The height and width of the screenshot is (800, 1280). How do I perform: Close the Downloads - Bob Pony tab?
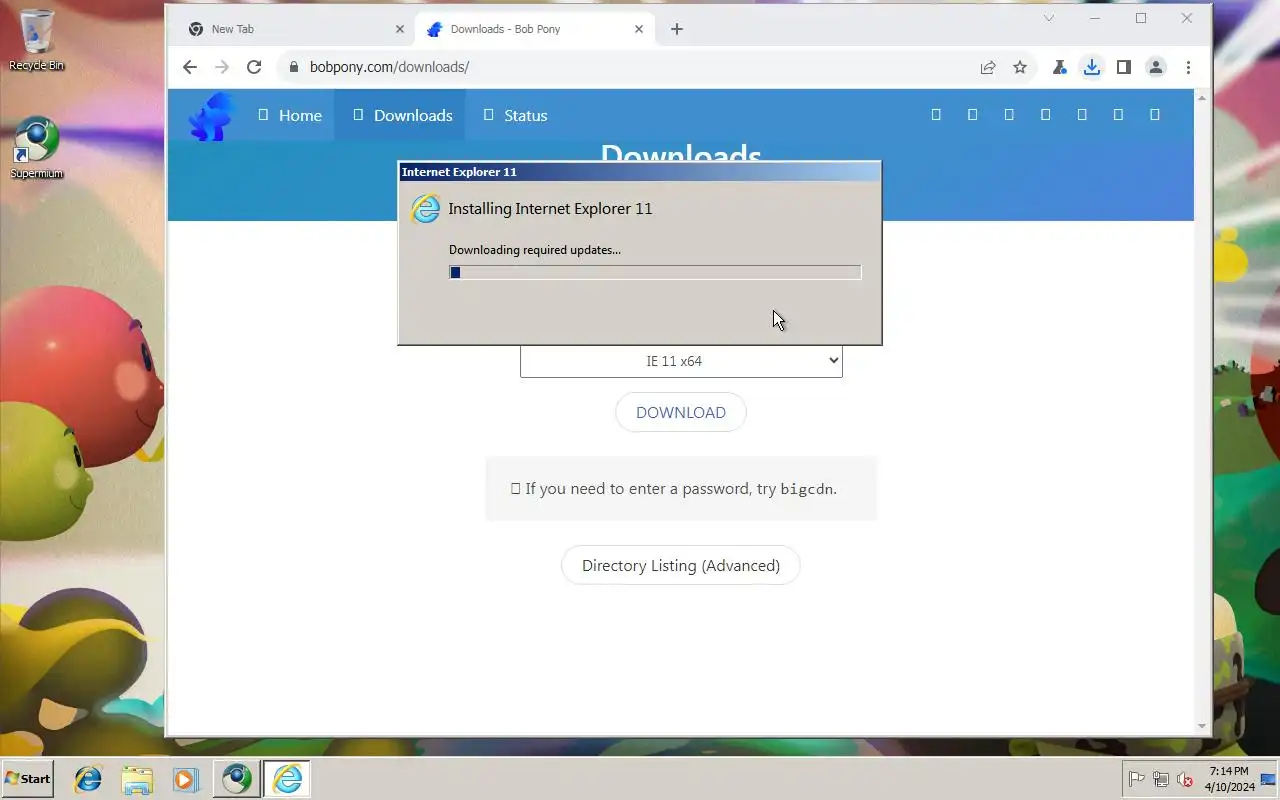pyautogui.click(x=639, y=29)
